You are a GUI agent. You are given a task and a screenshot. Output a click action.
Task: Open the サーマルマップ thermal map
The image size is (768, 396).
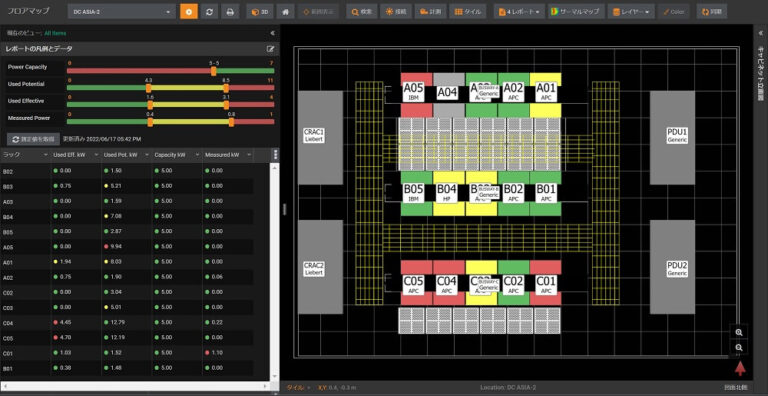click(576, 11)
